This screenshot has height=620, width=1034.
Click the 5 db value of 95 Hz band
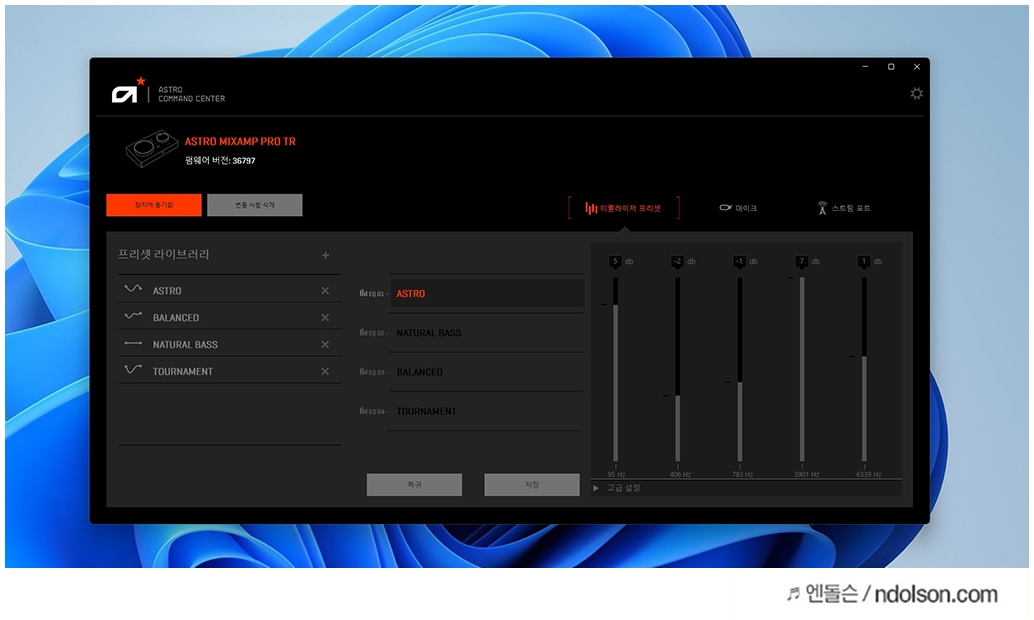pyautogui.click(x=615, y=261)
